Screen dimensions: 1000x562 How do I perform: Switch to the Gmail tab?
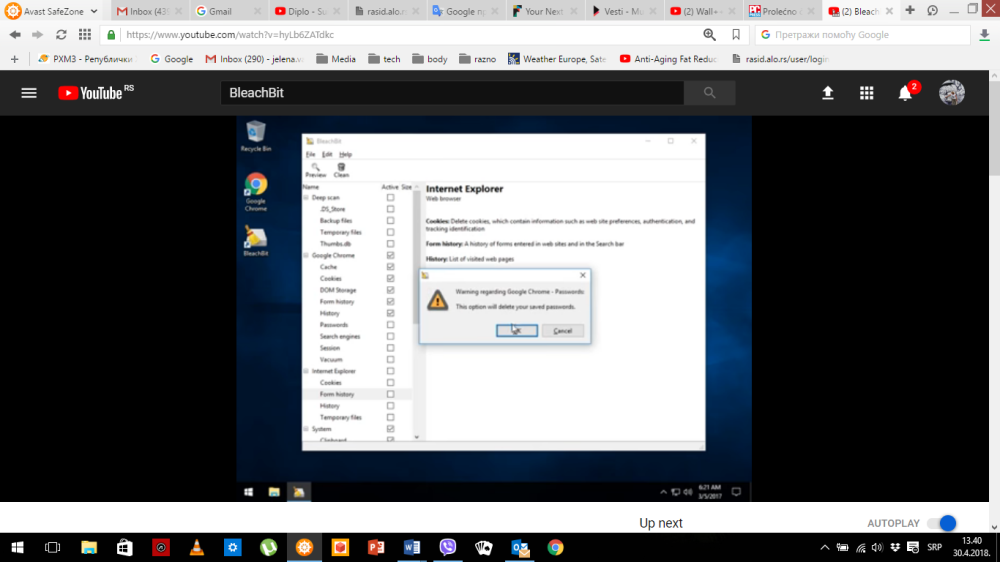click(226, 11)
